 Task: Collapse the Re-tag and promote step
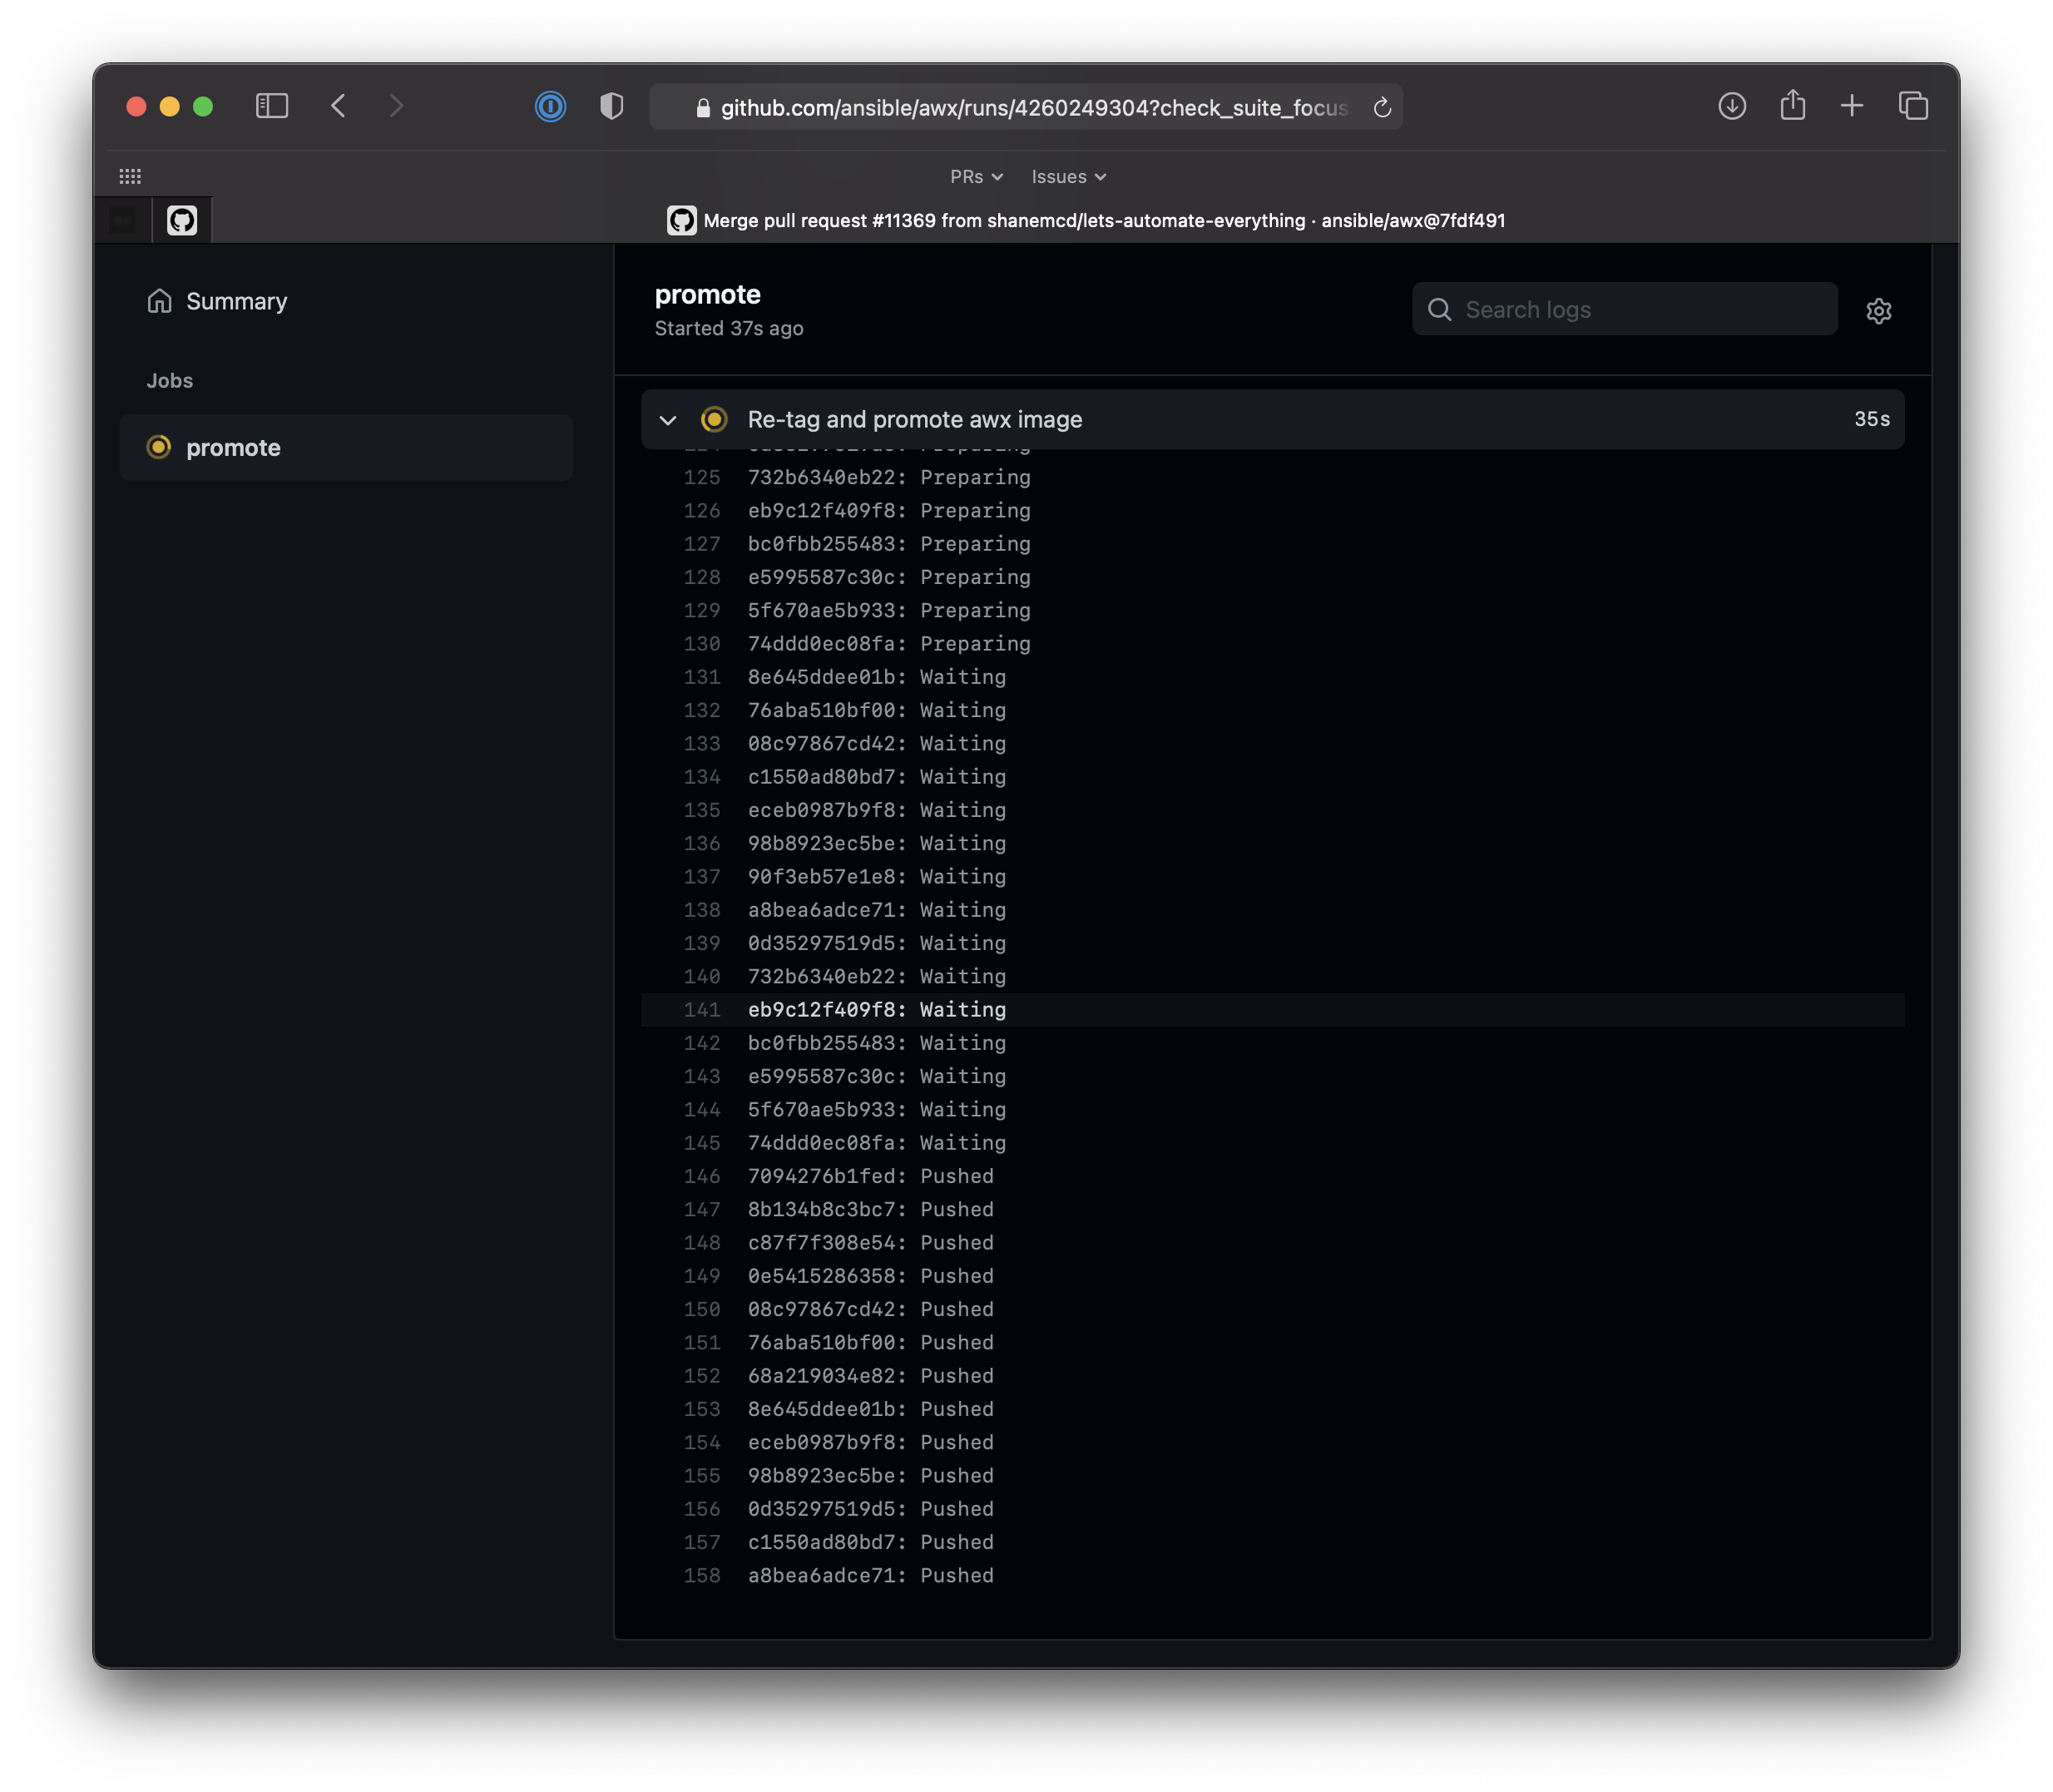pos(668,420)
